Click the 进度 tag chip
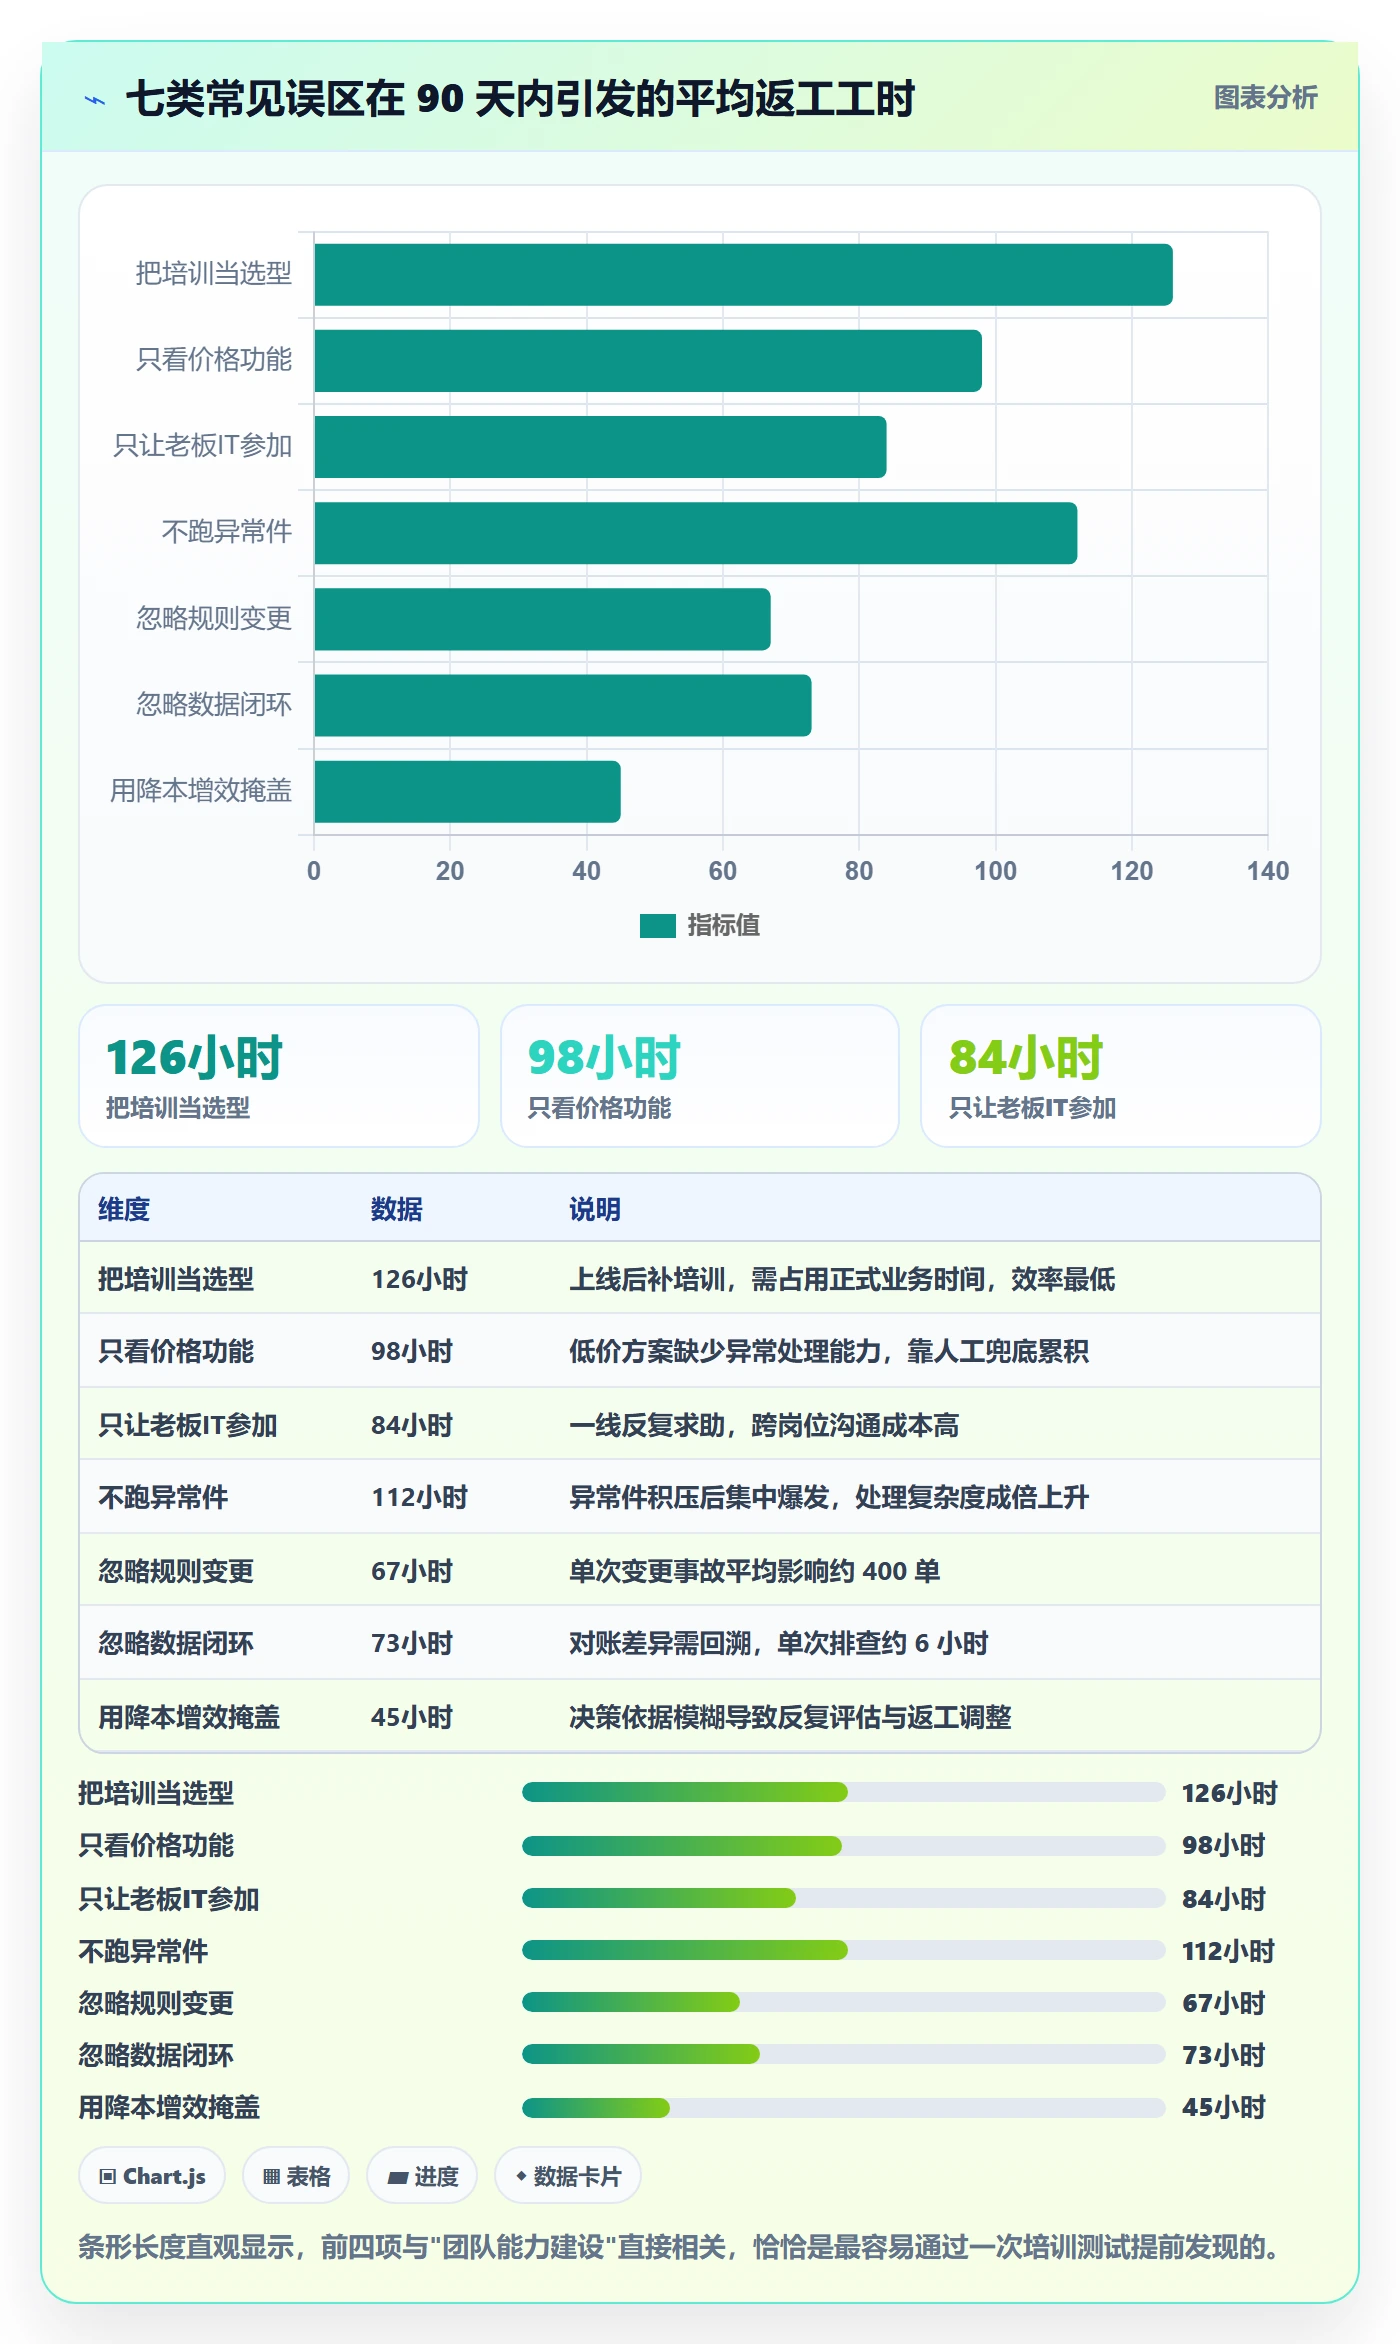Screen dimensions: 1400x2344 [x=422, y=2176]
